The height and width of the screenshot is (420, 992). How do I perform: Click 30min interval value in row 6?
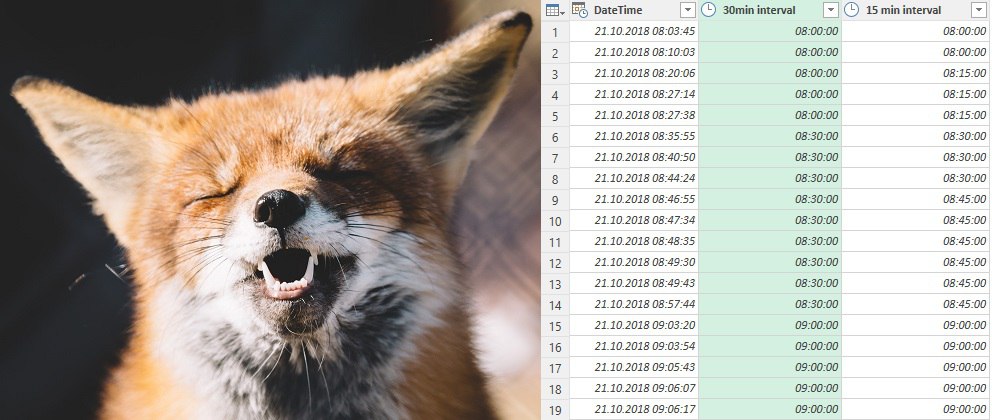pyautogui.click(x=770, y=136)
